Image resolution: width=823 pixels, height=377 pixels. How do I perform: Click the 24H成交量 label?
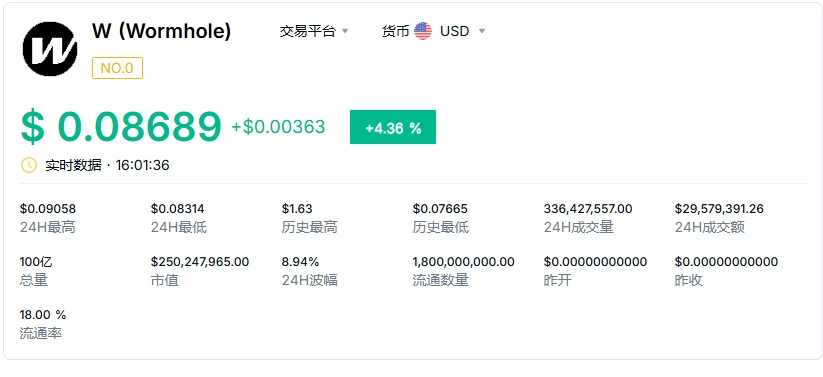(x=578, y=227)
